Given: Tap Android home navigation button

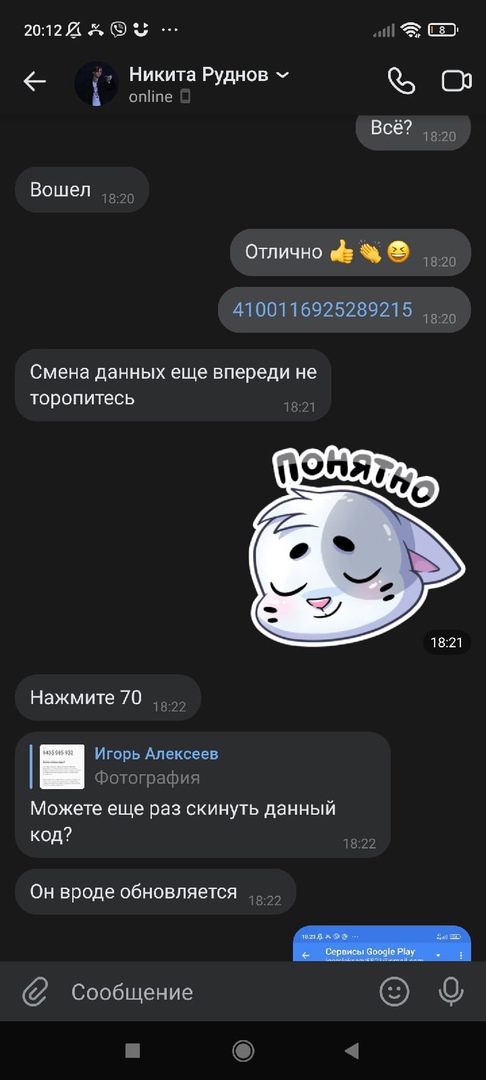Looking at the screenshot, I should [x=243, y=1050].
